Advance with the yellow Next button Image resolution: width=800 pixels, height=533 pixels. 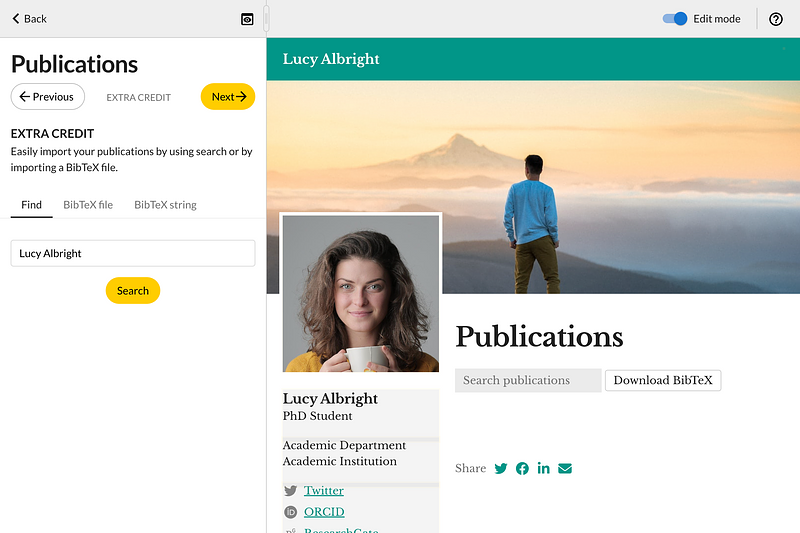[x=228, y=96]
